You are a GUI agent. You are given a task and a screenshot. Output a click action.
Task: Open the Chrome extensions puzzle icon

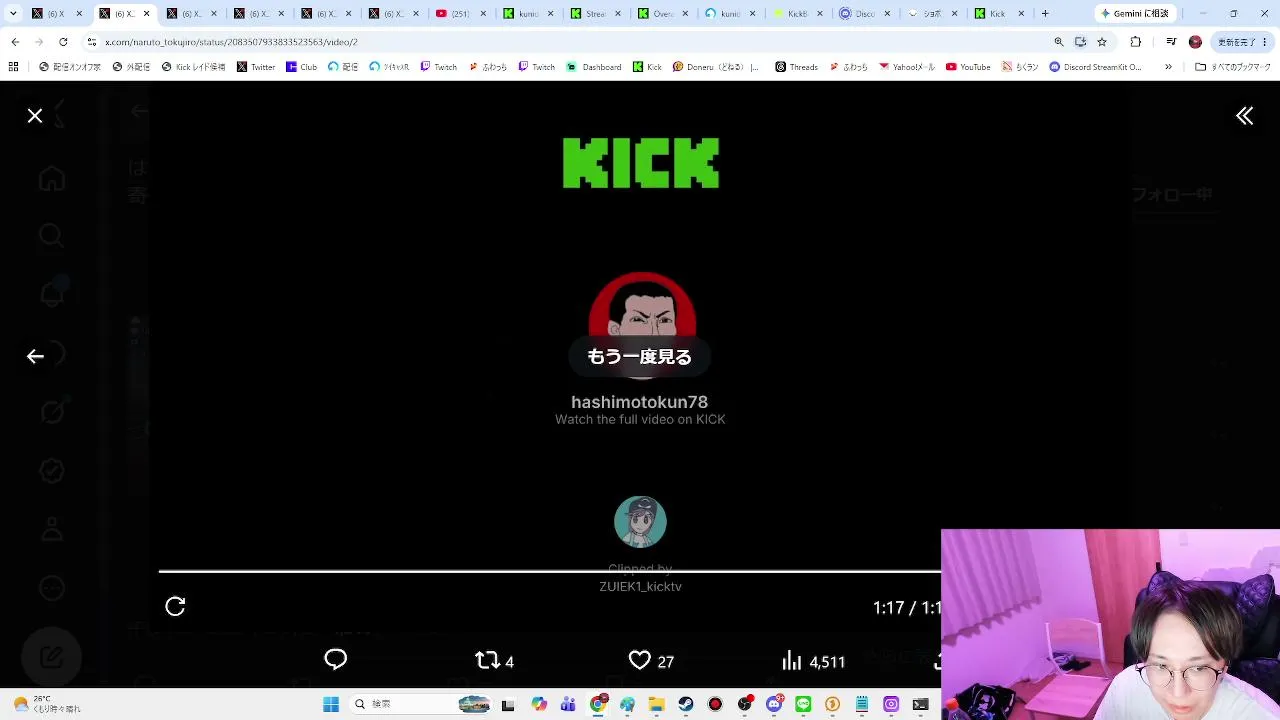(1135, 42)
